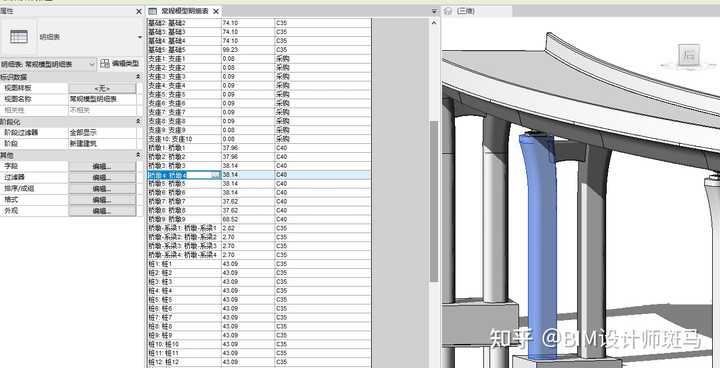Click the 视图名称 value field
This screenshot has height=368, width=720.
pos(102,99)
